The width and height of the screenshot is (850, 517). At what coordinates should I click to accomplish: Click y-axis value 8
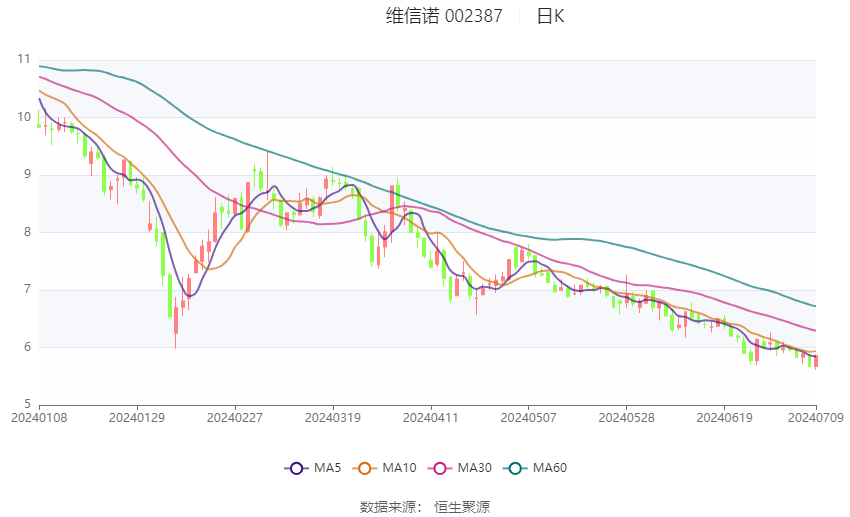(x=27, y=232)
